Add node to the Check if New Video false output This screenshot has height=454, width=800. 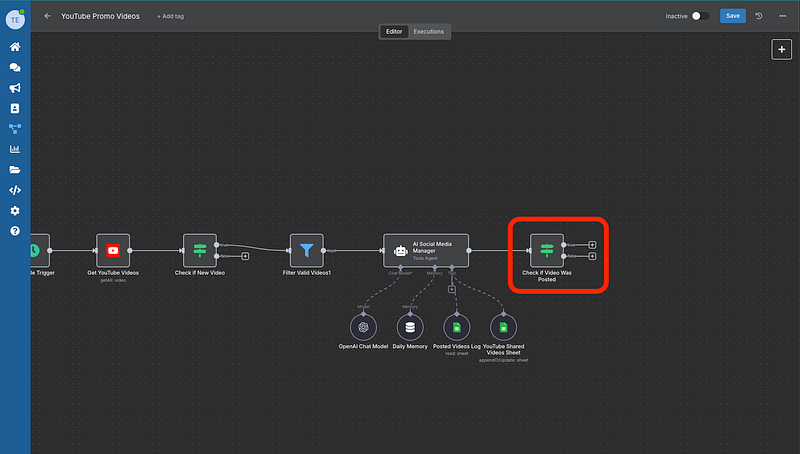[x=245, y=256]
